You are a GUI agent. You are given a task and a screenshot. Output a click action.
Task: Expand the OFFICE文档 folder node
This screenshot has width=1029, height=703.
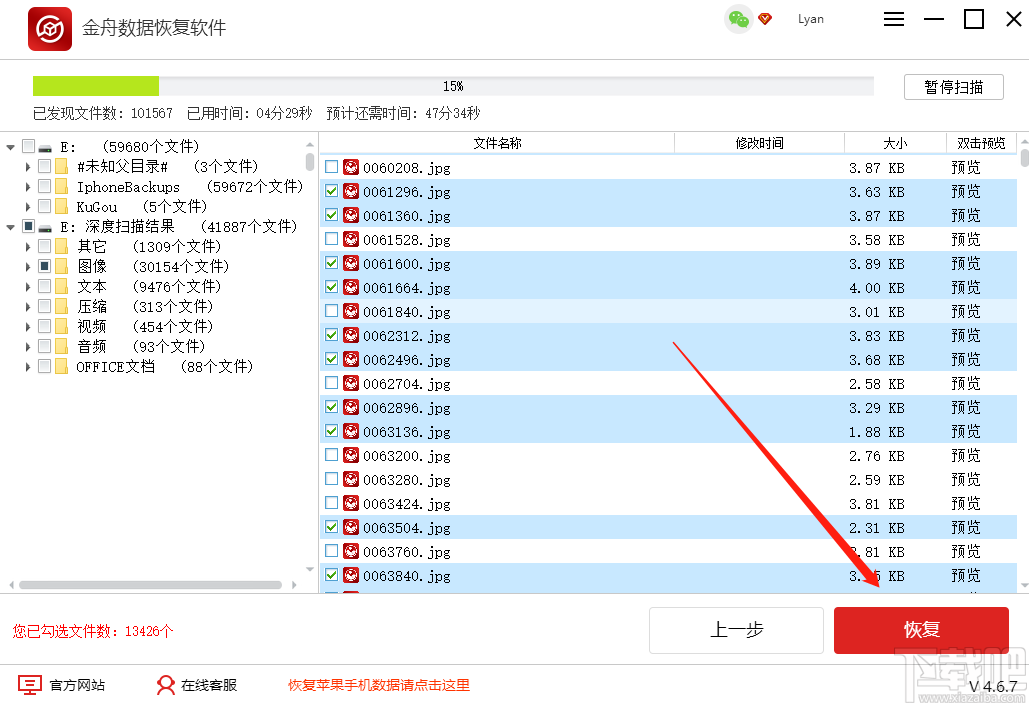pos(28,366)
